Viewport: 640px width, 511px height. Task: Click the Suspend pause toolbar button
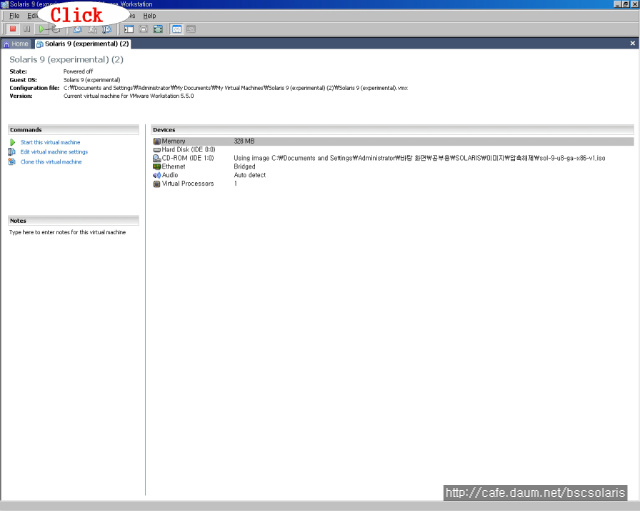(27, 29)
